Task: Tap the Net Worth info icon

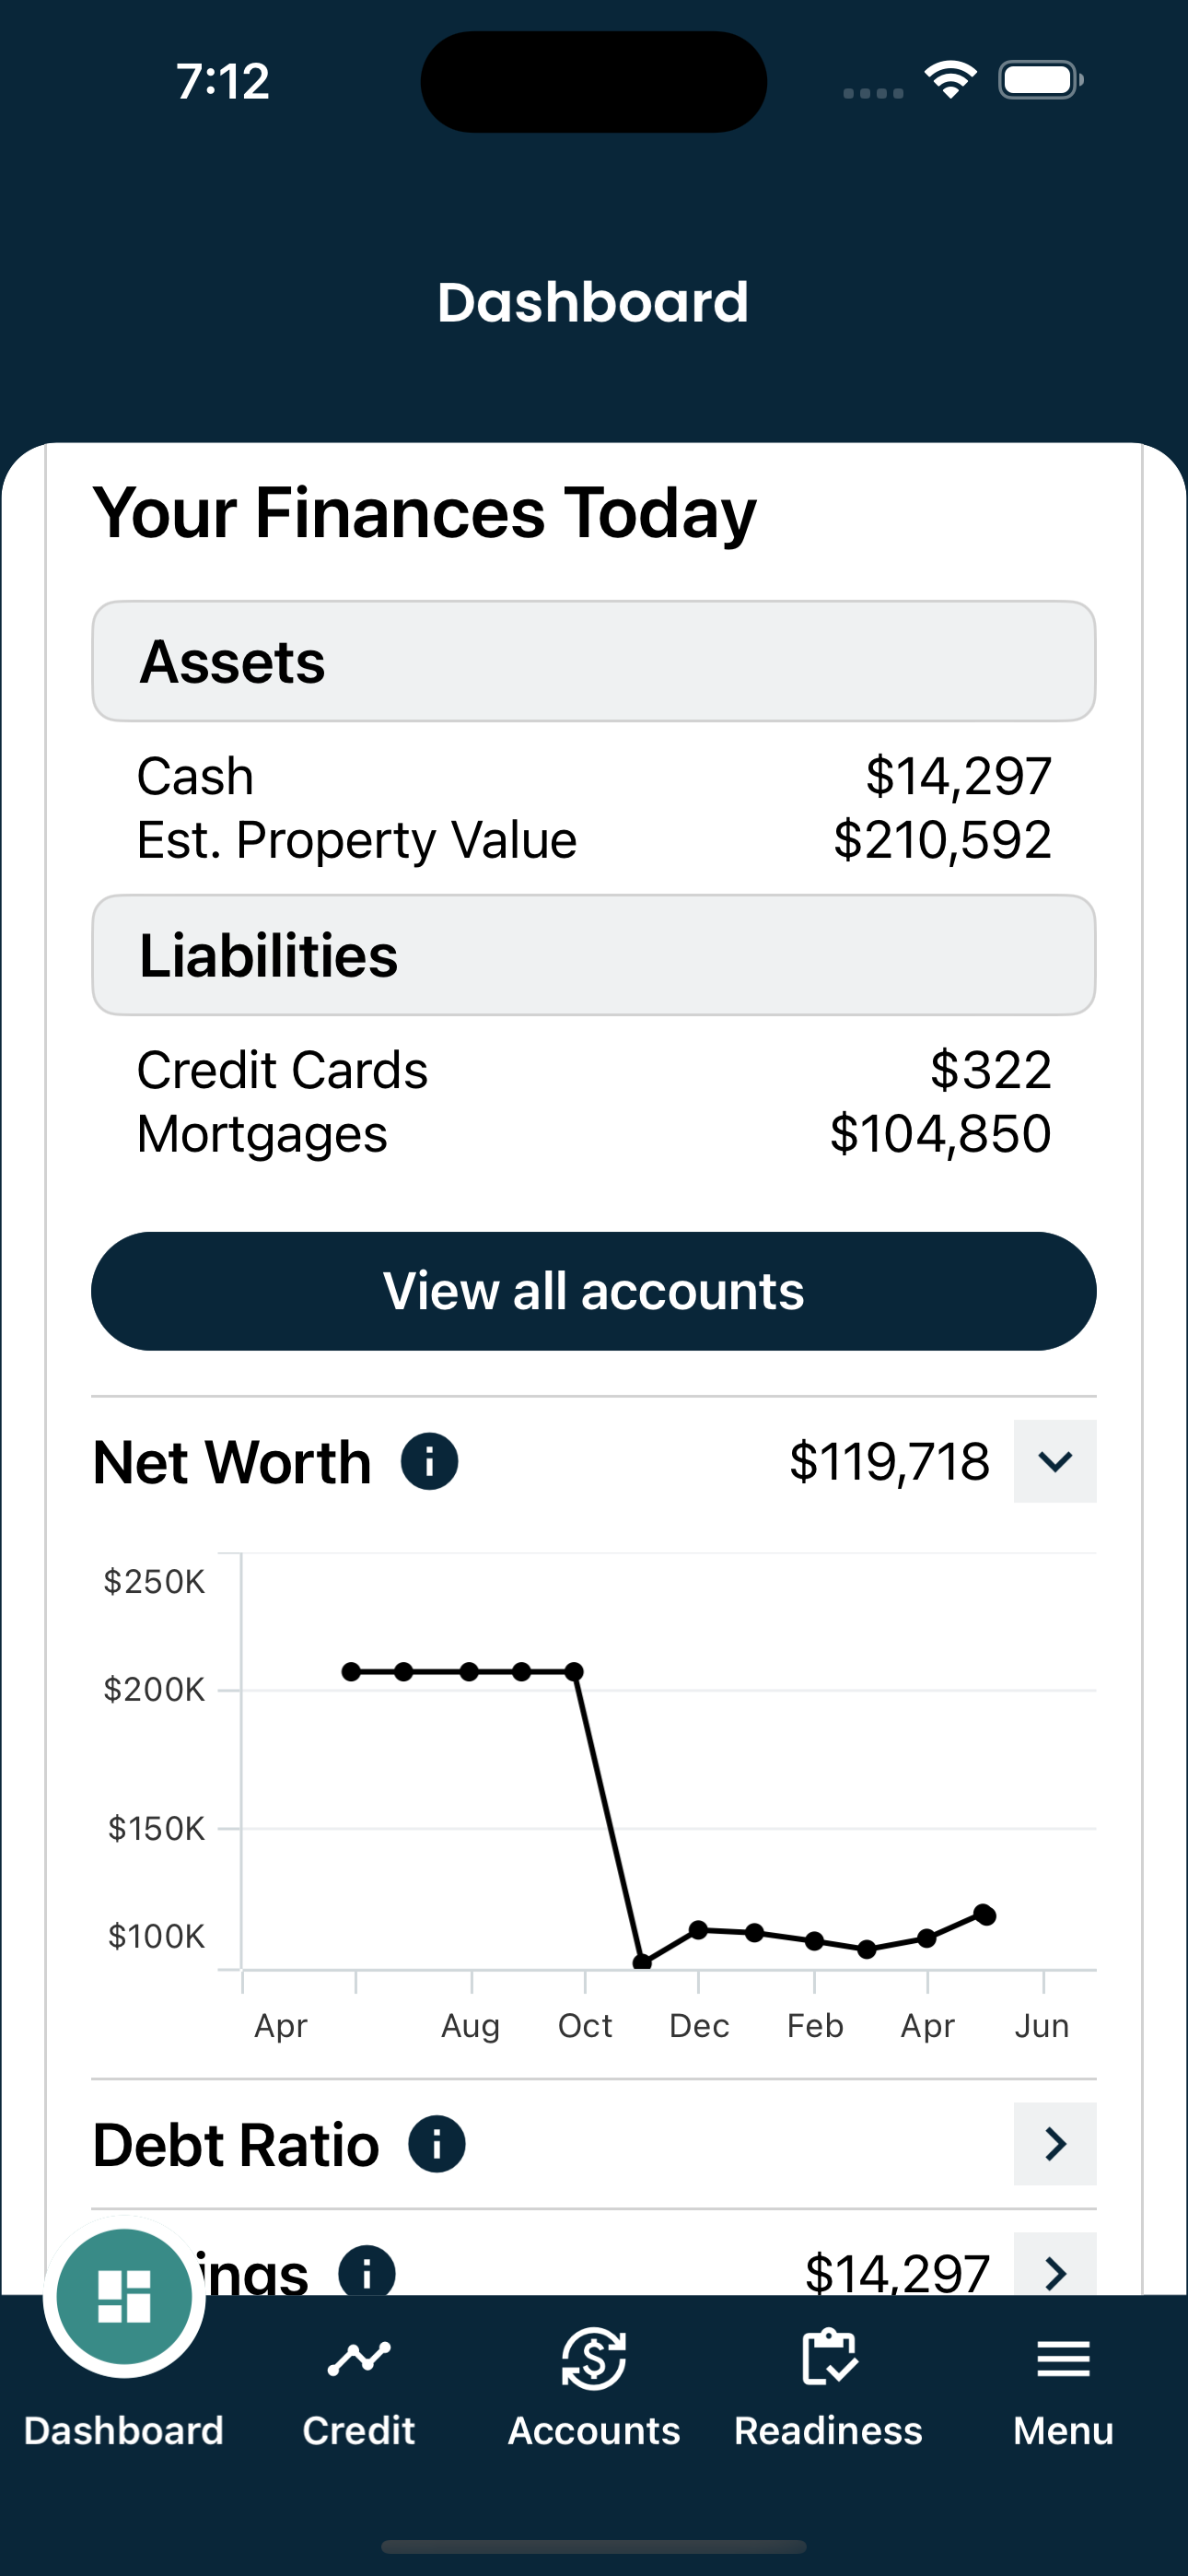Action: [429, 1461]
